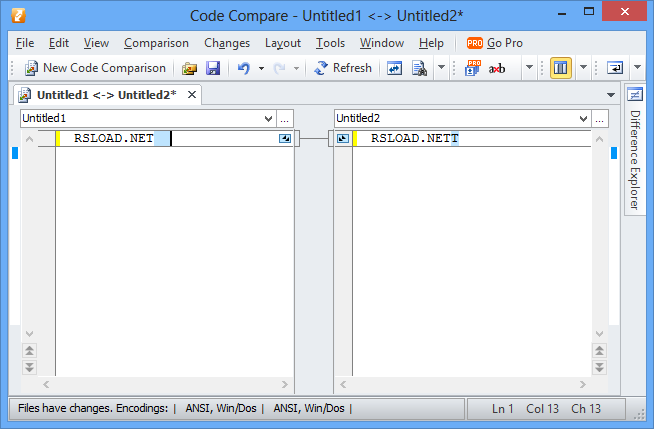Click the left ANSI, Win/Dos encoding label

pos(221,408)
